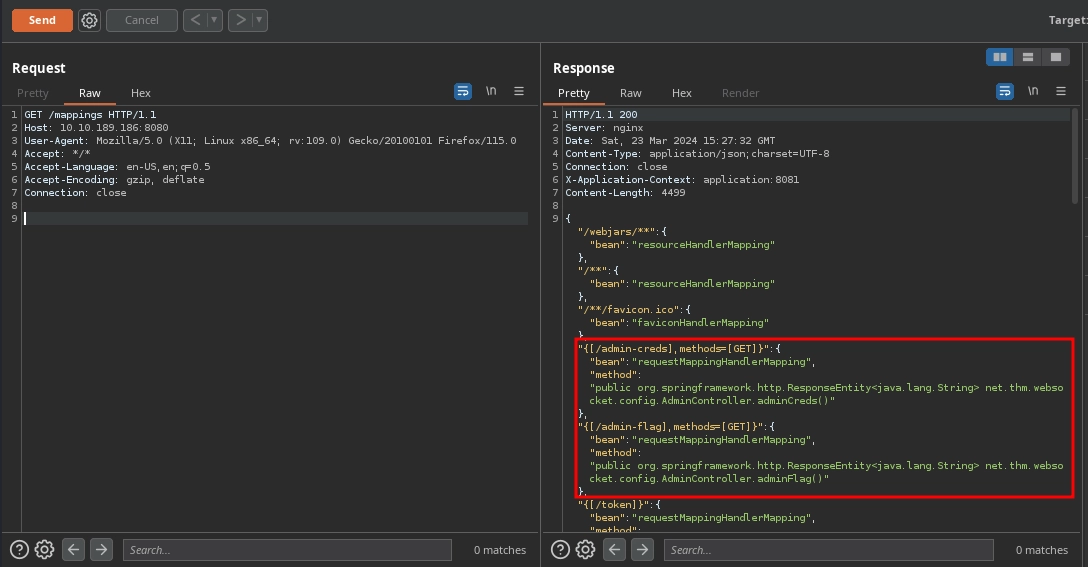This screenshot has width=1088, height=567.
Task: Select the top-bottom split layout icon
Action: (x=1027, y=57)
